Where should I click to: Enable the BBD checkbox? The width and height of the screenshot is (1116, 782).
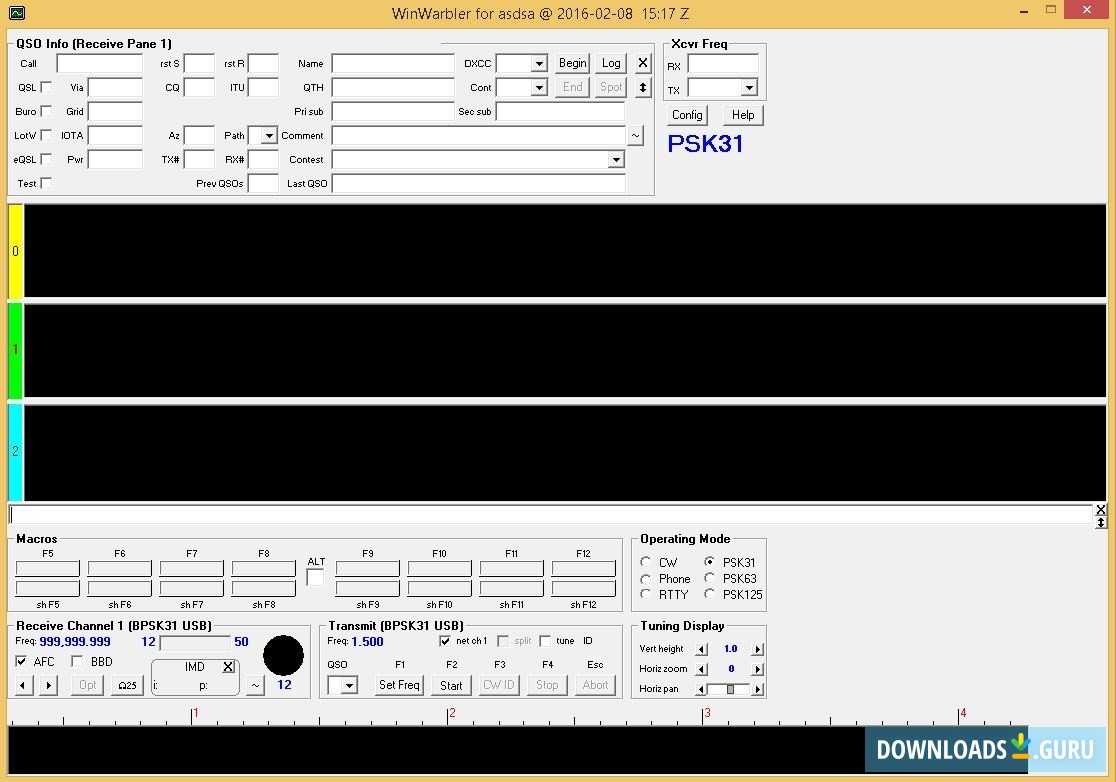[78, 661]
